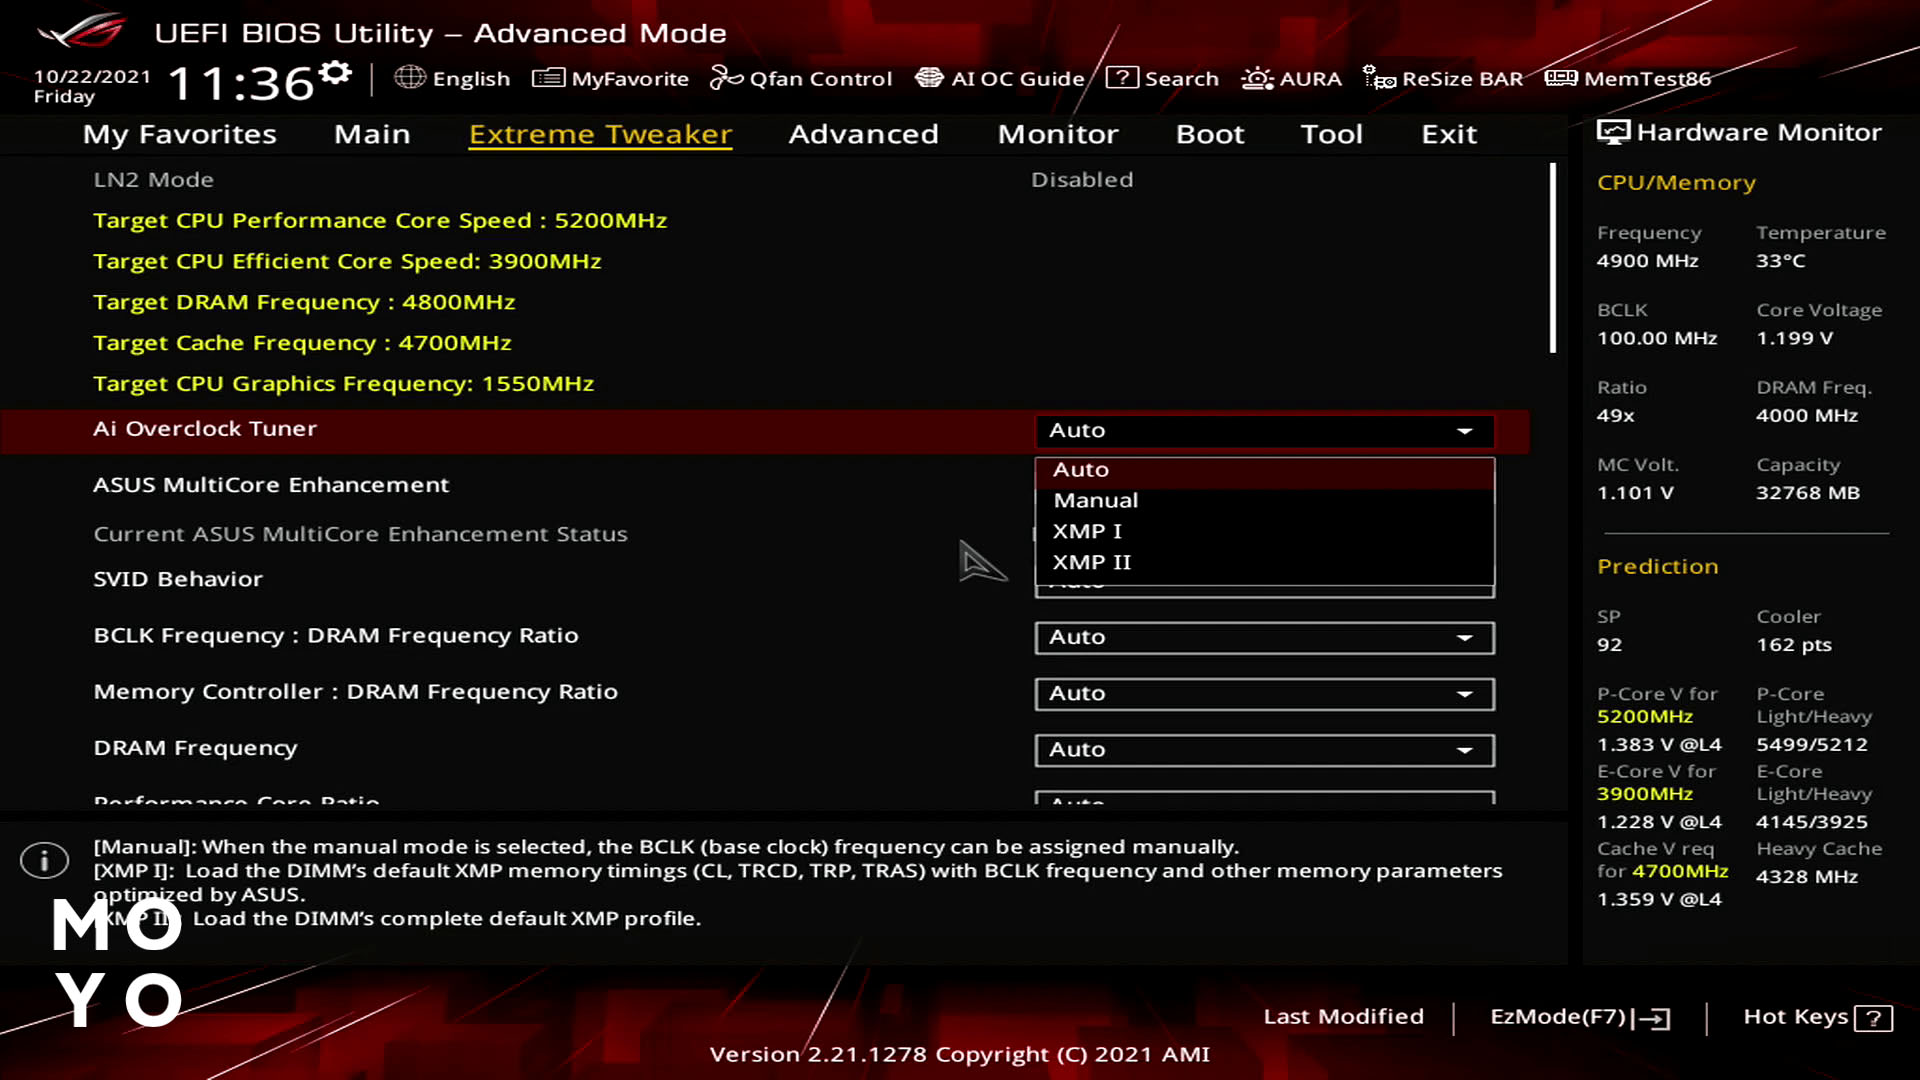Select Manual overclock tuner option
This screenshot has height=1080, width=1920.
(1095, 500)
